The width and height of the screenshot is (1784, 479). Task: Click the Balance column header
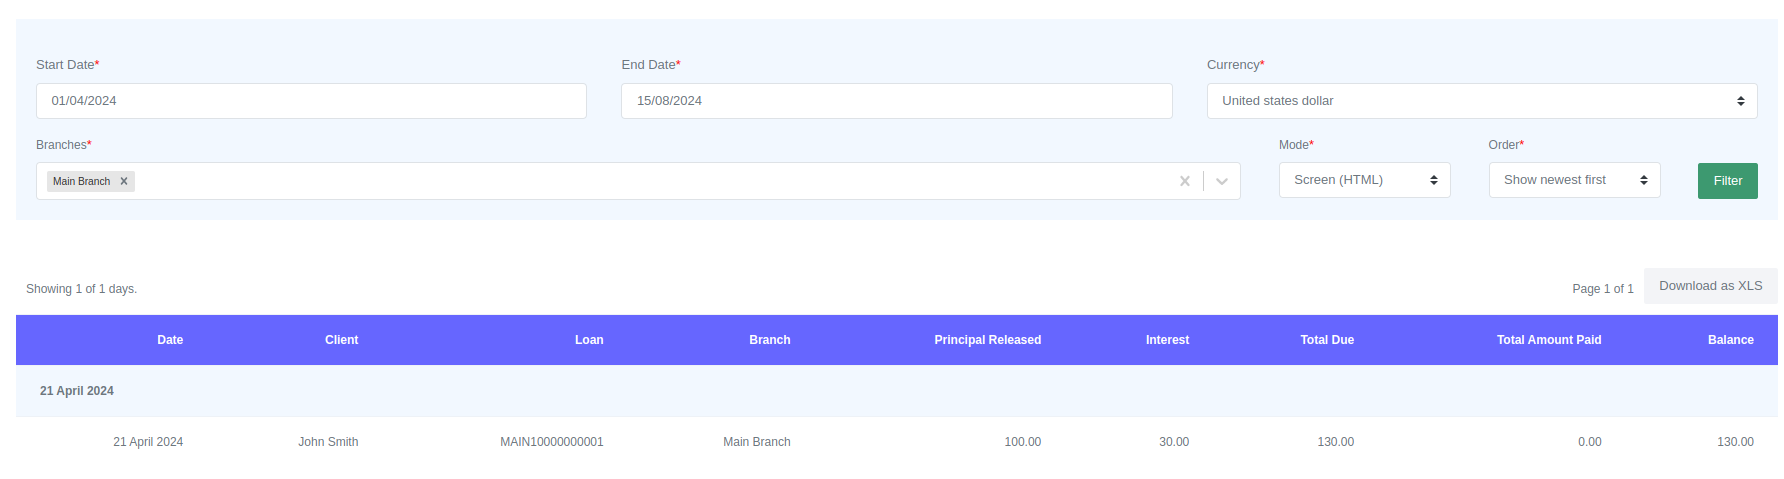pyautogui.click(x=1730, y=340)
